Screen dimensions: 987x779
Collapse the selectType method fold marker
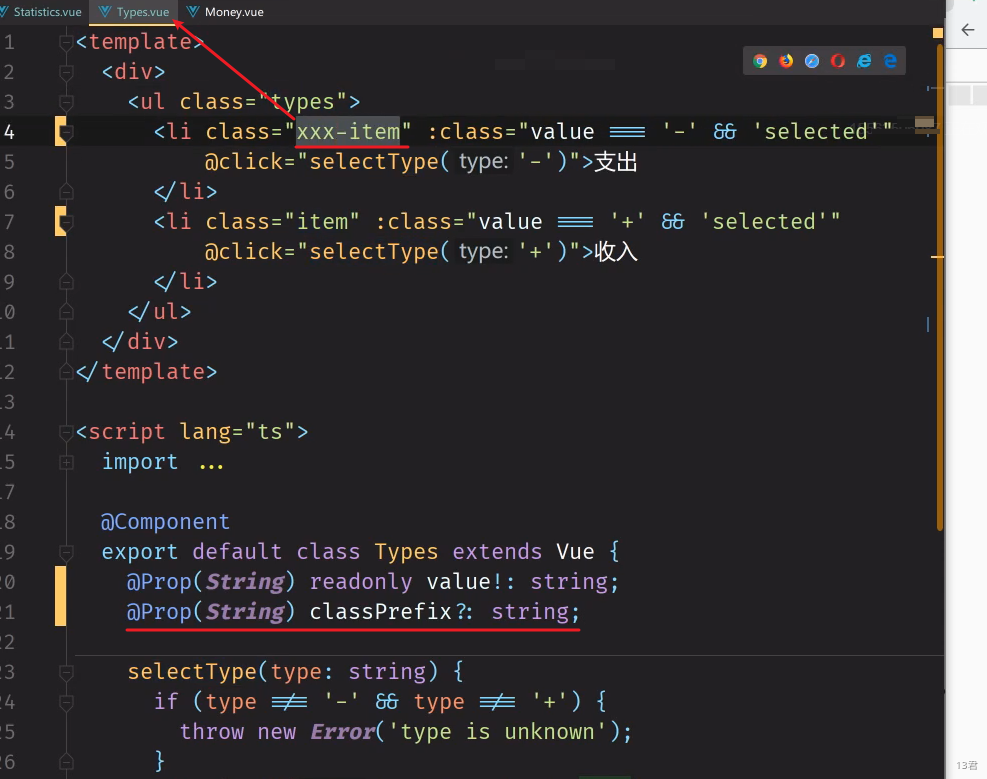(x=66, y=672)
